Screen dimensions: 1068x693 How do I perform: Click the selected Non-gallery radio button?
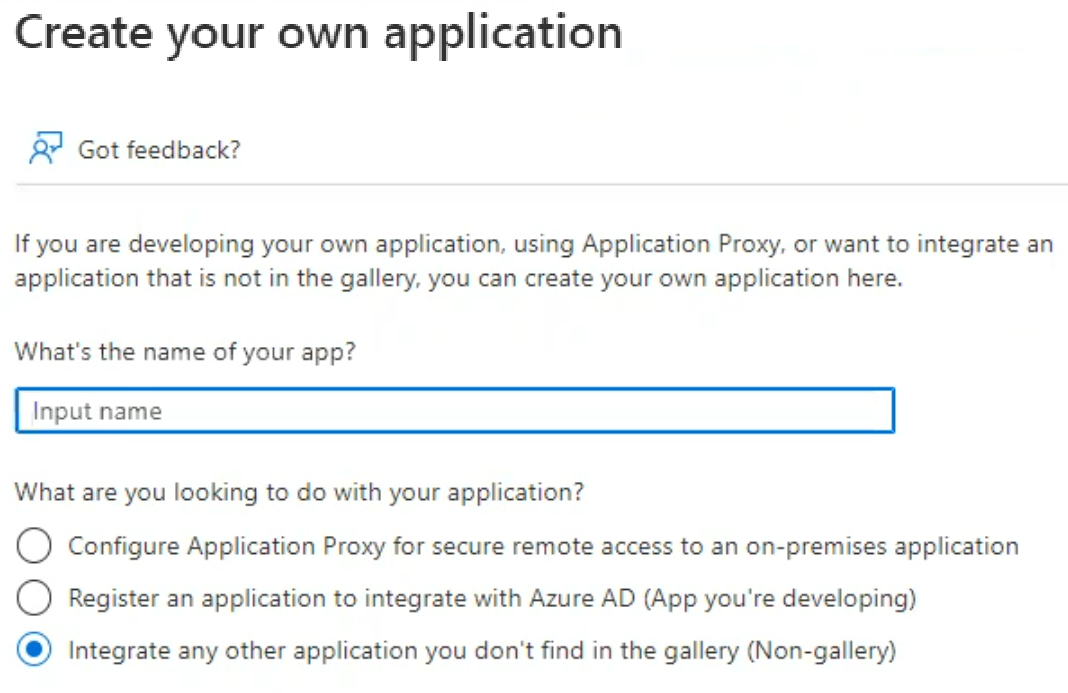click(34, 650)
